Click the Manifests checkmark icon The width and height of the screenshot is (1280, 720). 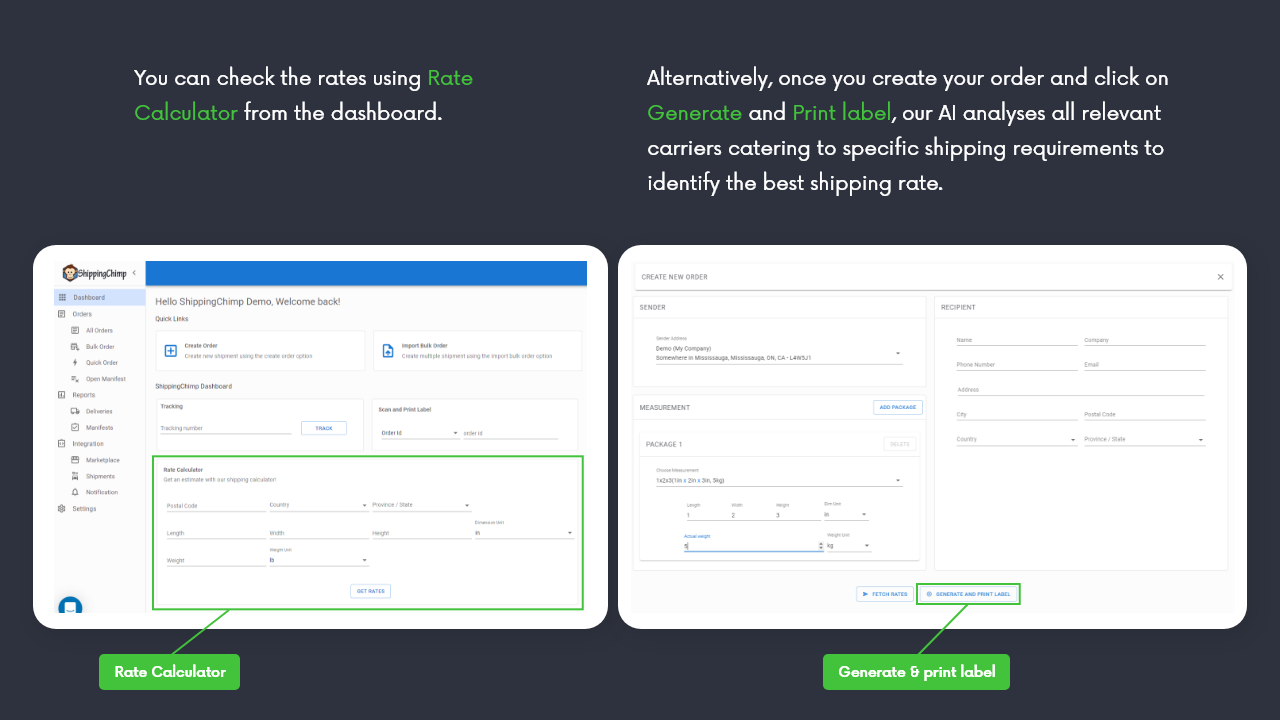(x=75, y=427)
